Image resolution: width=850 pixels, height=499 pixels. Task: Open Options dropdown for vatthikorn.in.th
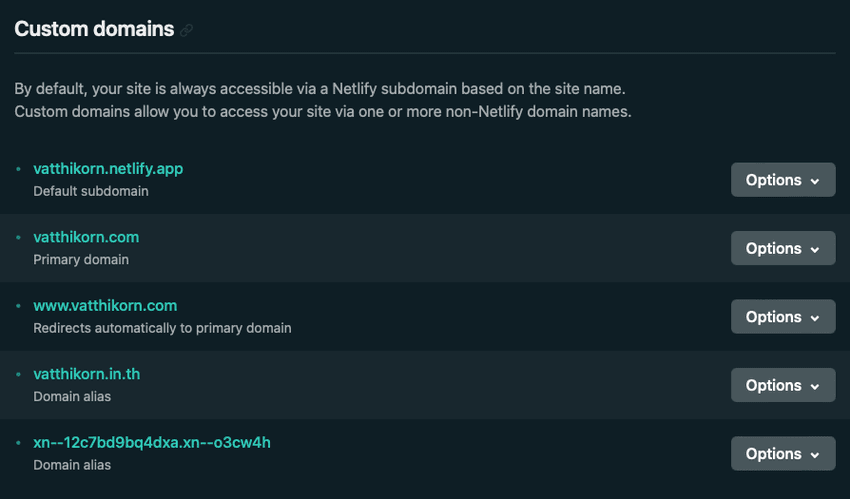tap(783, 385)
